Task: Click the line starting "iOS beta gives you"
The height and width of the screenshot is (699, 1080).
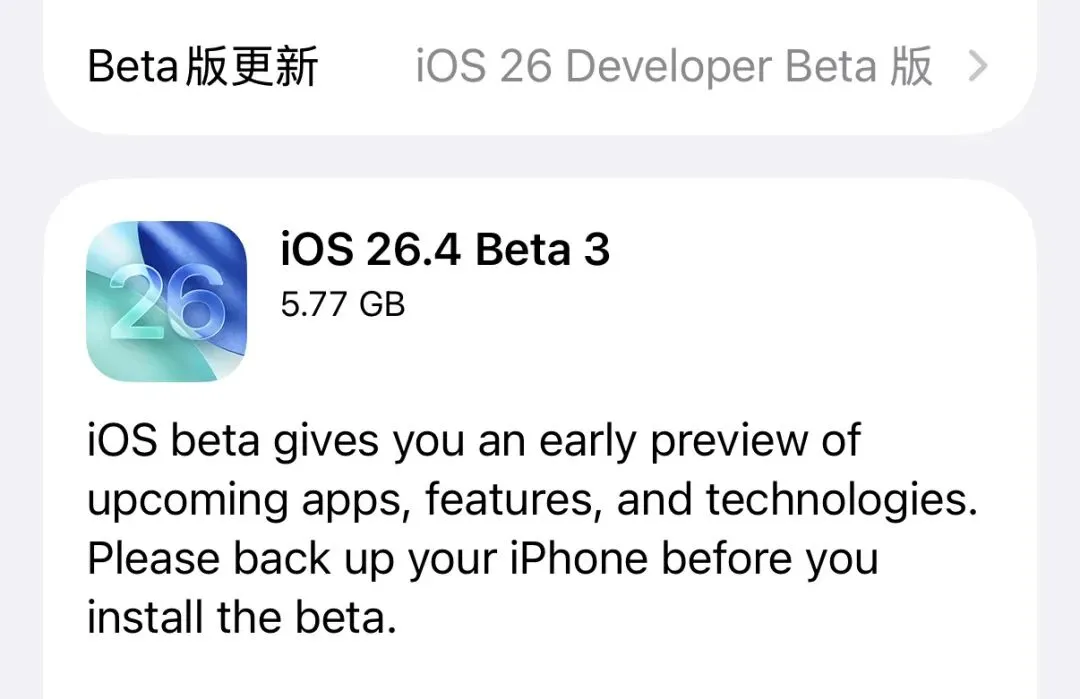Action: 474,441
